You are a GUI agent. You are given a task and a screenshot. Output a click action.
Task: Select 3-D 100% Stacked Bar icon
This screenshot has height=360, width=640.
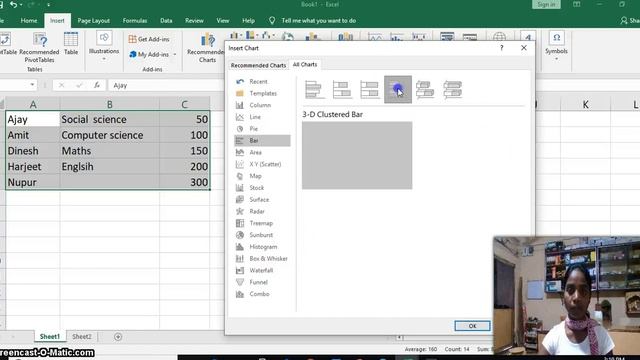point(452,89)
